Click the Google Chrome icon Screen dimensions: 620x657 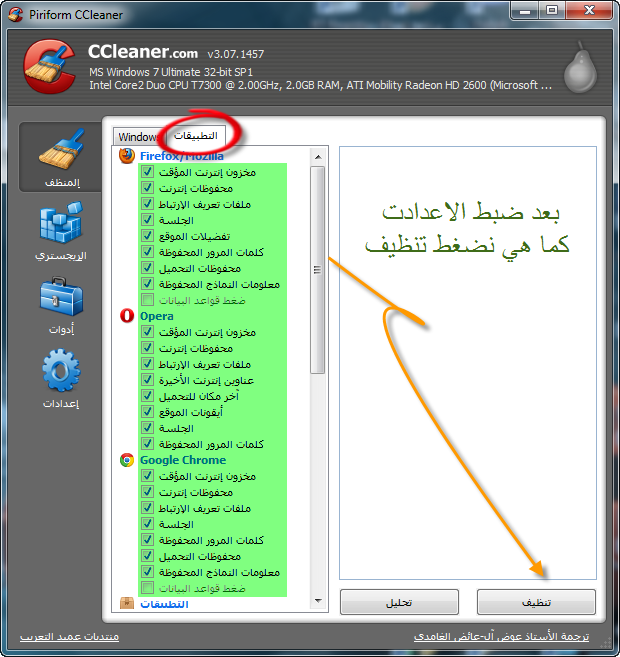coord(127,460)
